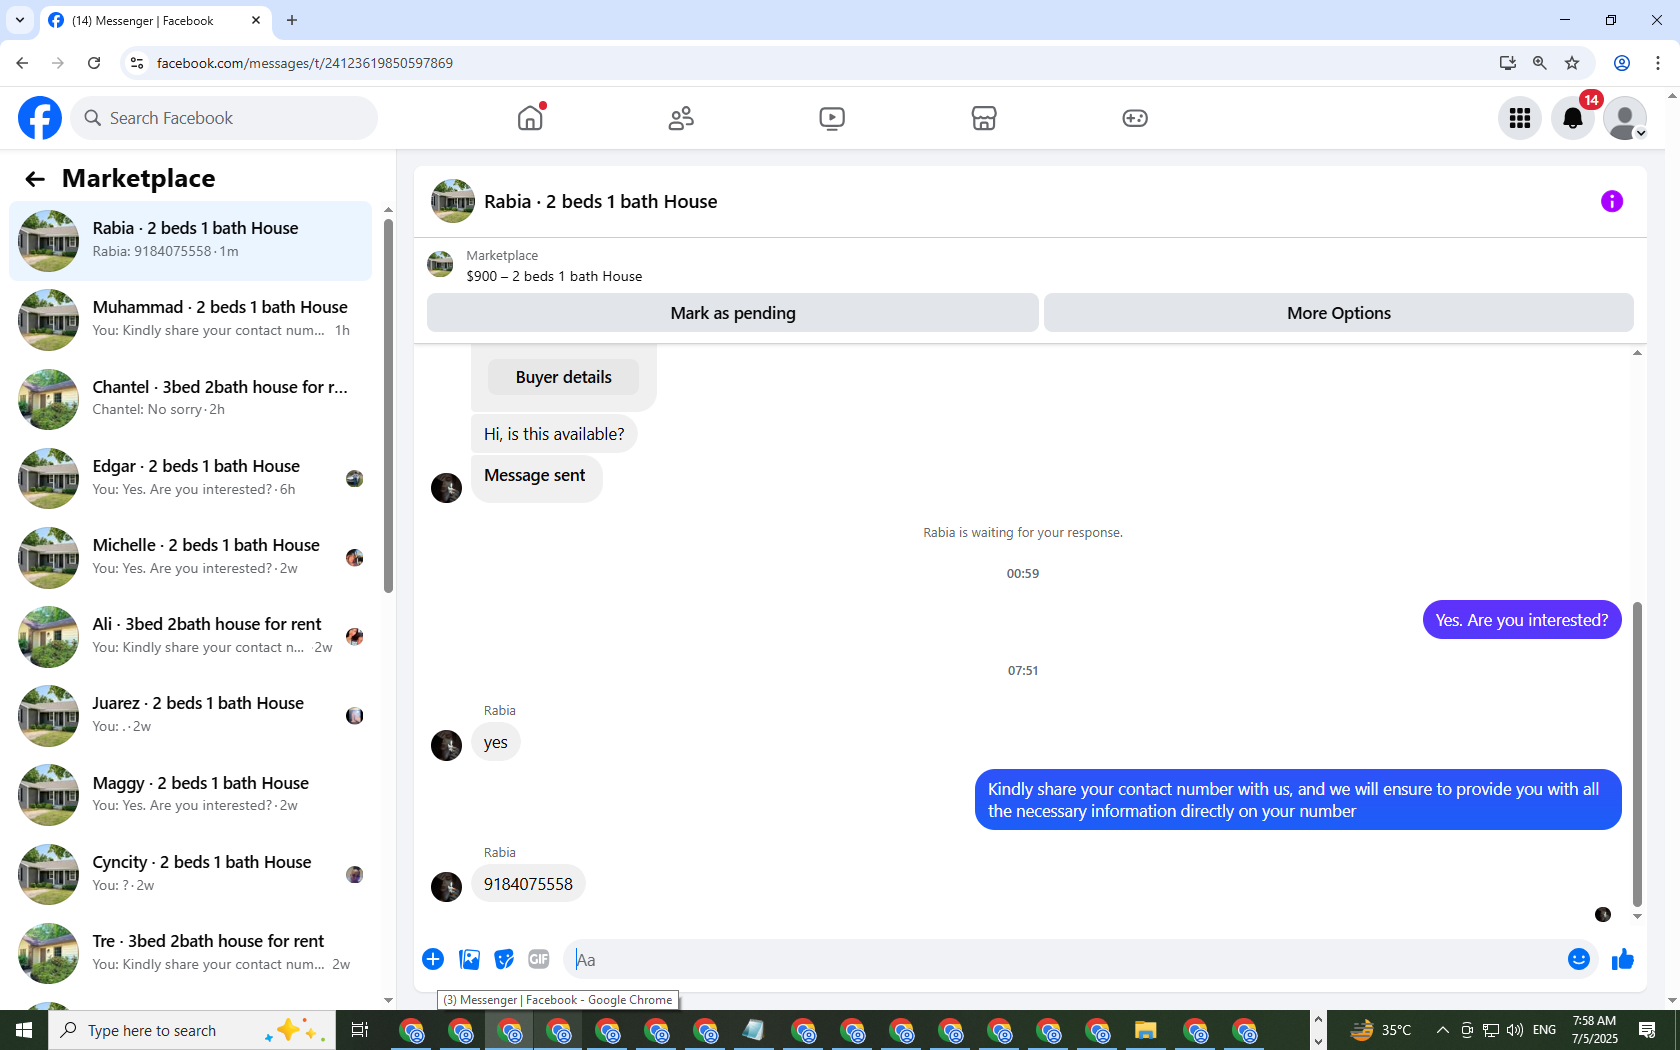Send a thumbs up like

point(1622,959)
